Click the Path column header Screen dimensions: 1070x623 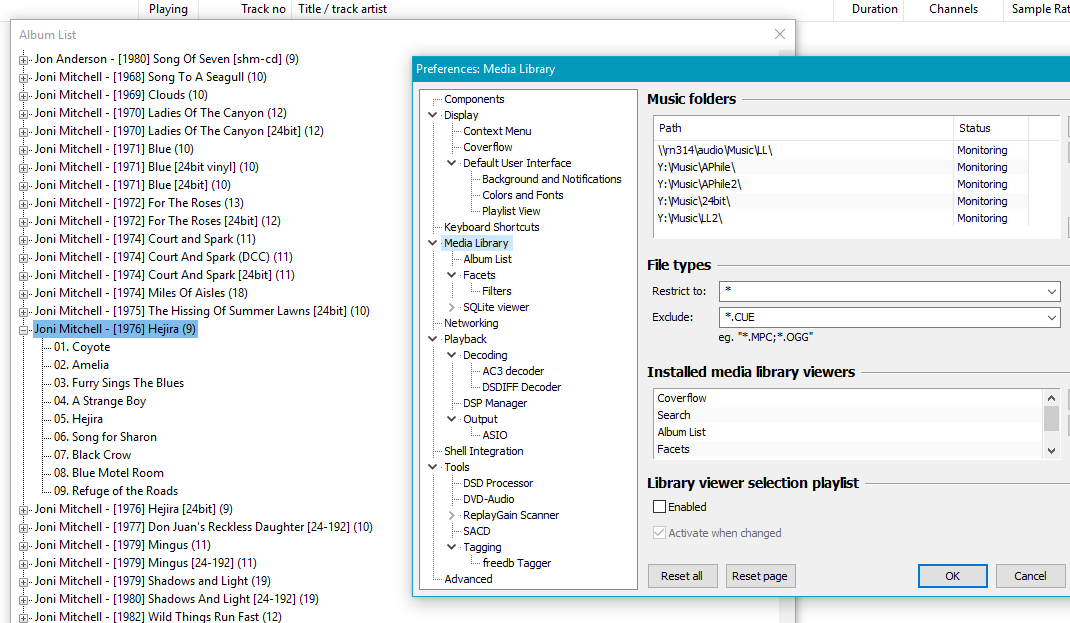tap(803, 128)
